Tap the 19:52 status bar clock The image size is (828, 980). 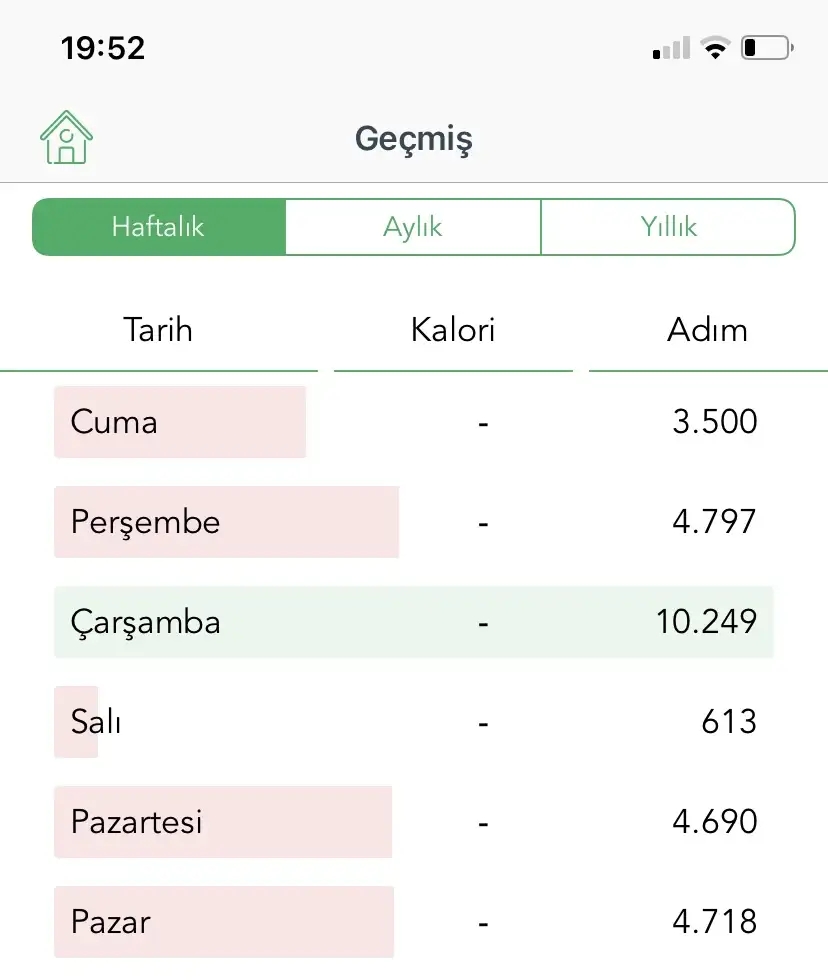[x=103, y=48]
